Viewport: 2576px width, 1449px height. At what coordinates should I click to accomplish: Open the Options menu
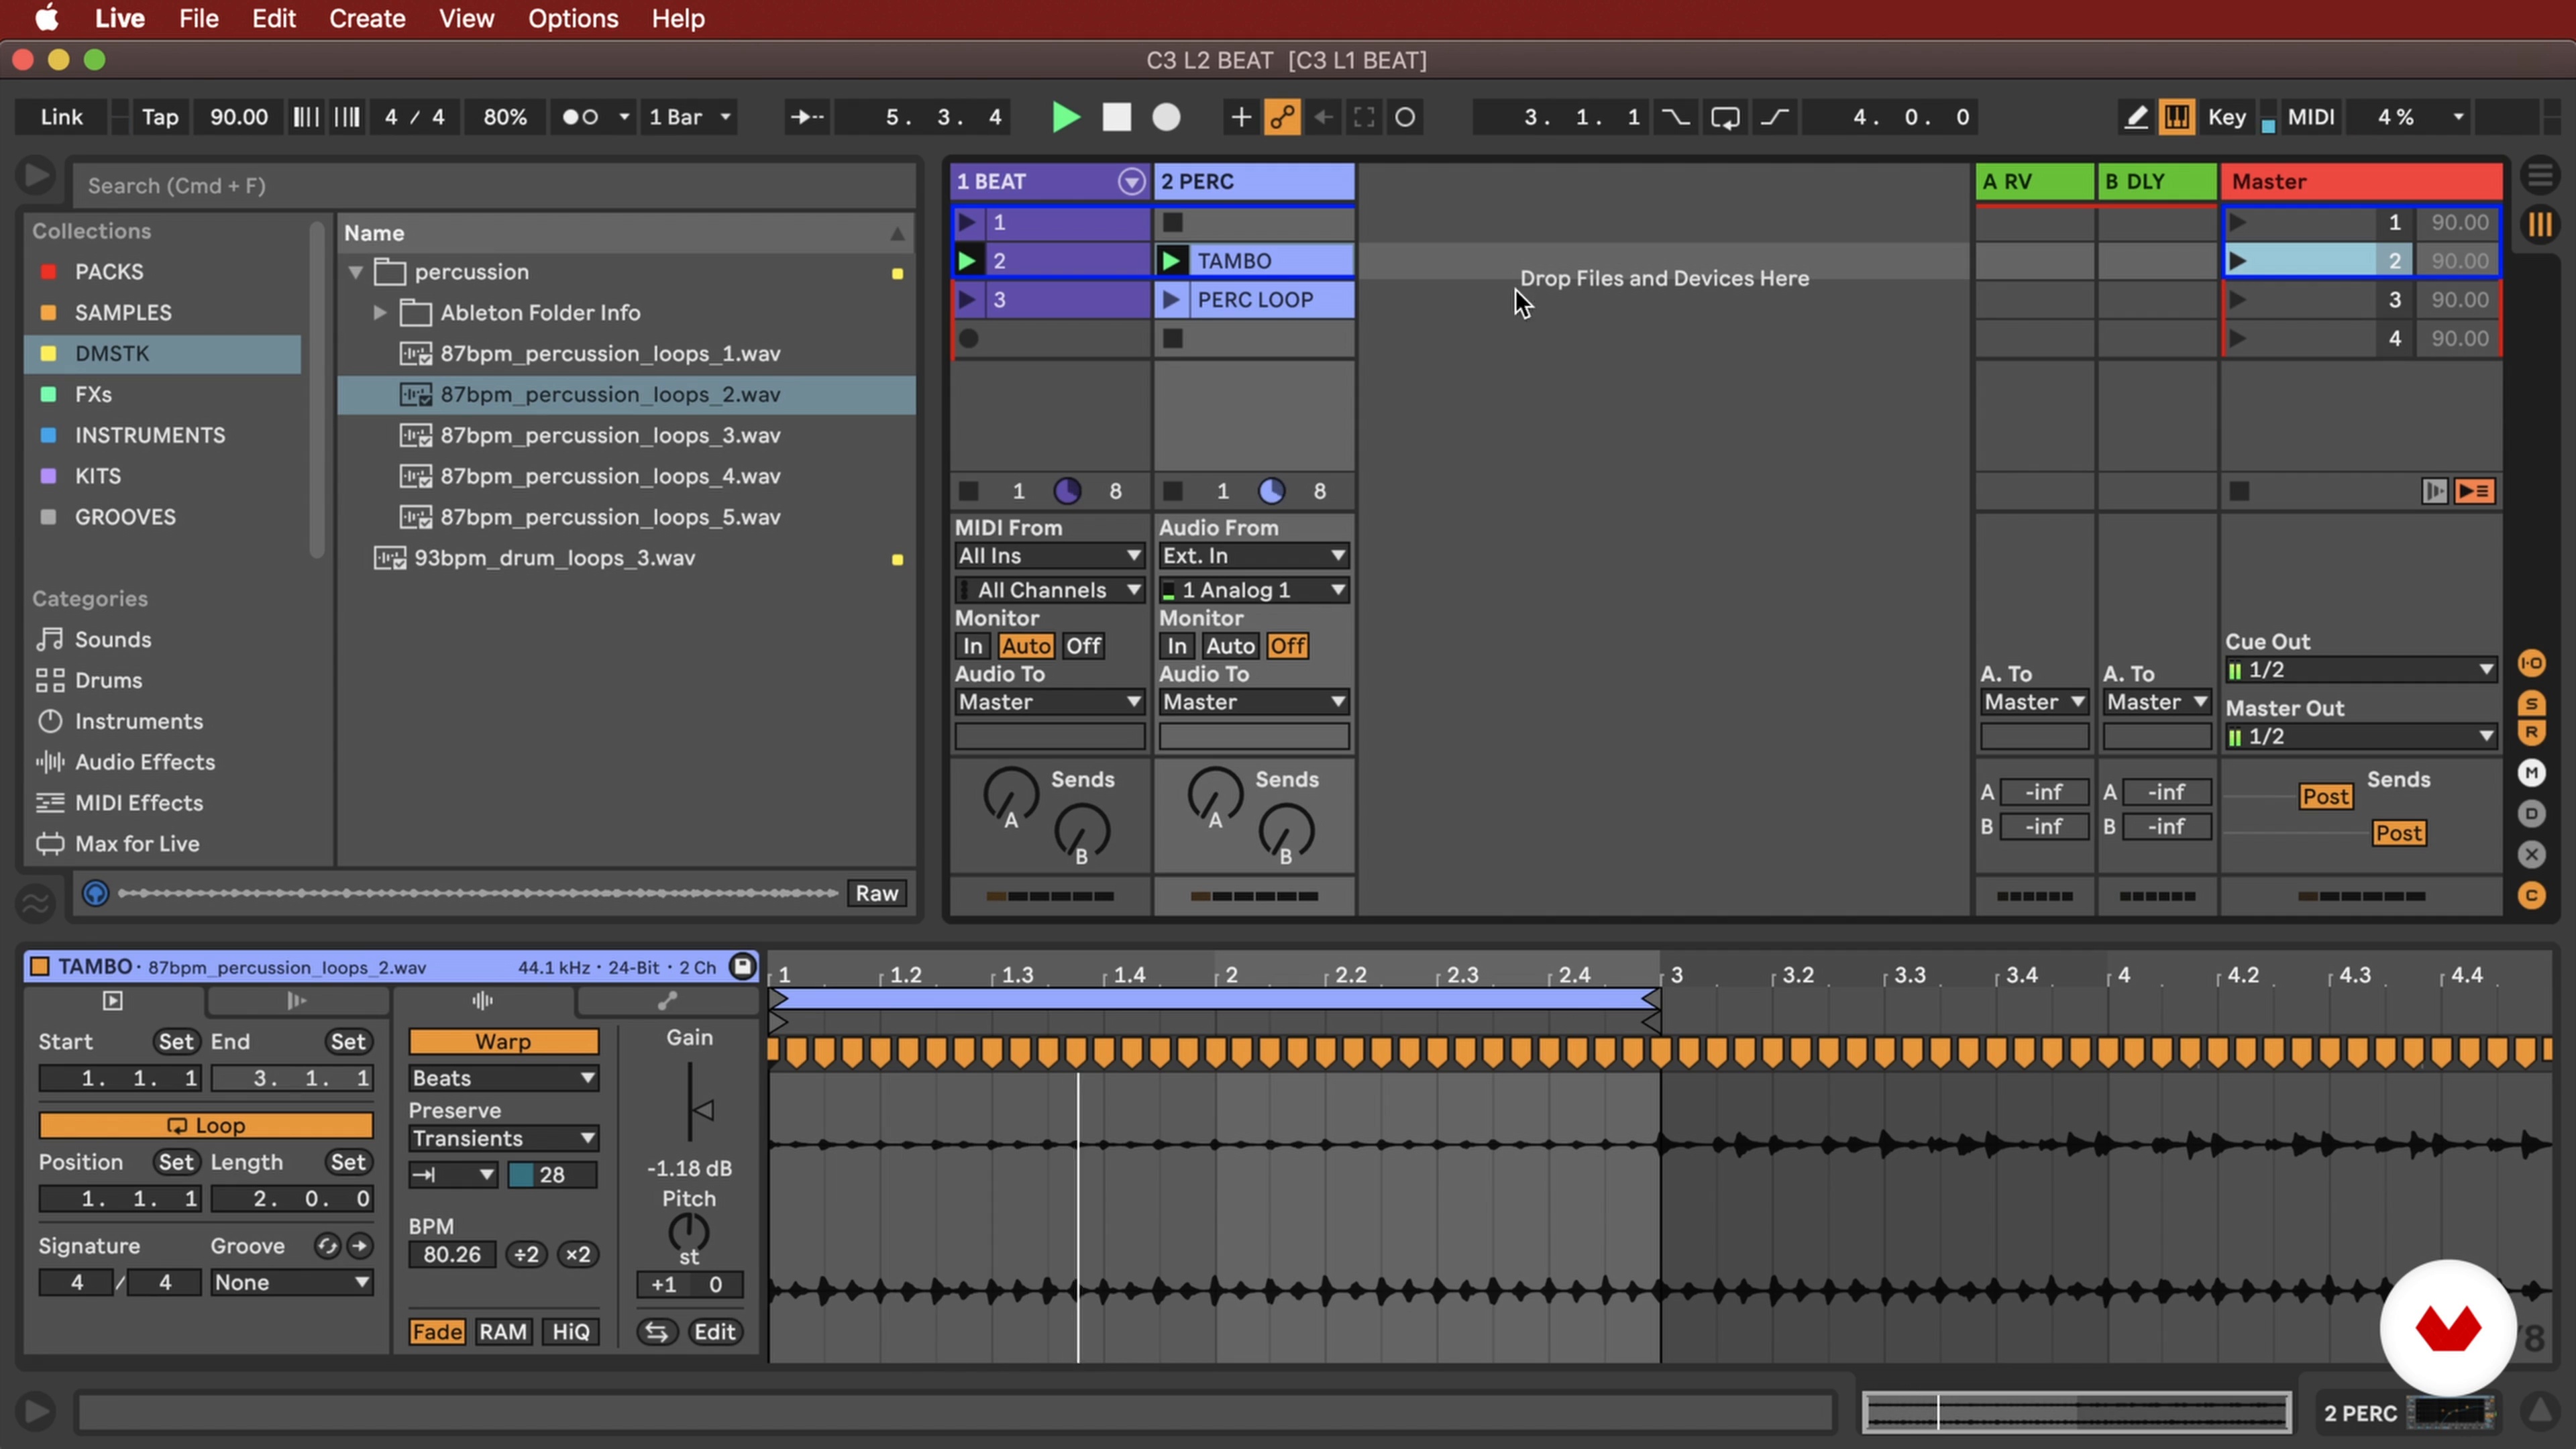click(573, 18)
